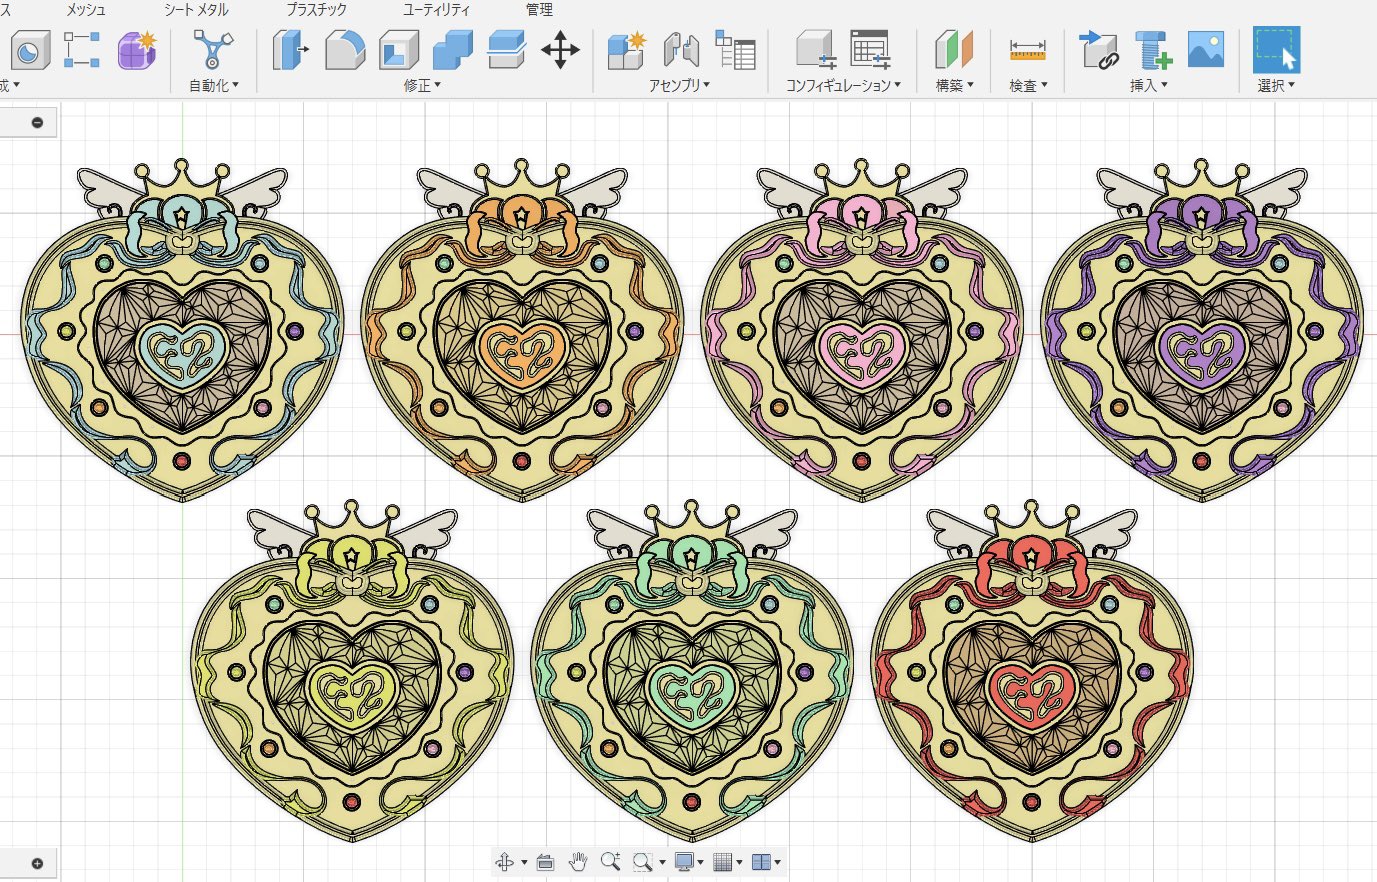Image resolution: width=1377 pixels, height=882 pixels.
Task: Open the 選択 dropdown
Action: [1276, 86]
